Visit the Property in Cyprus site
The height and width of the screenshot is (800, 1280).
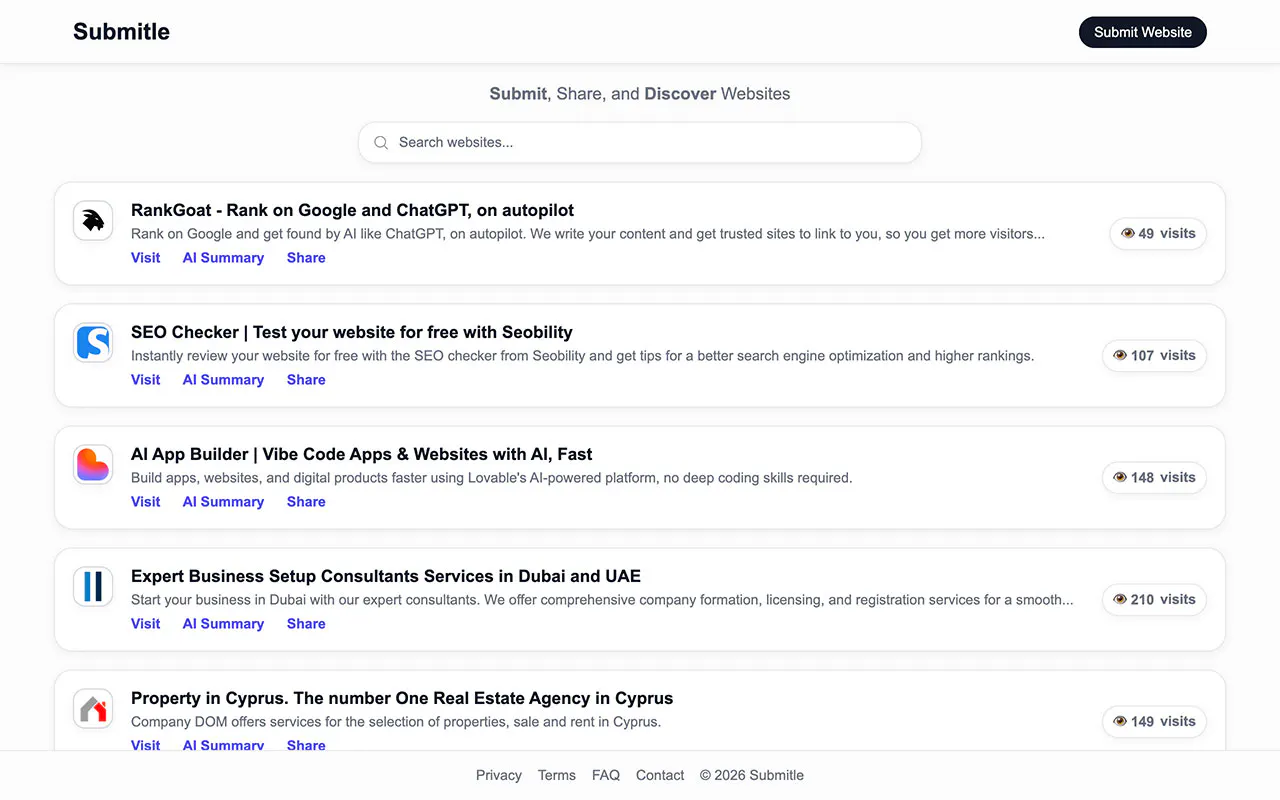(145, 745)
